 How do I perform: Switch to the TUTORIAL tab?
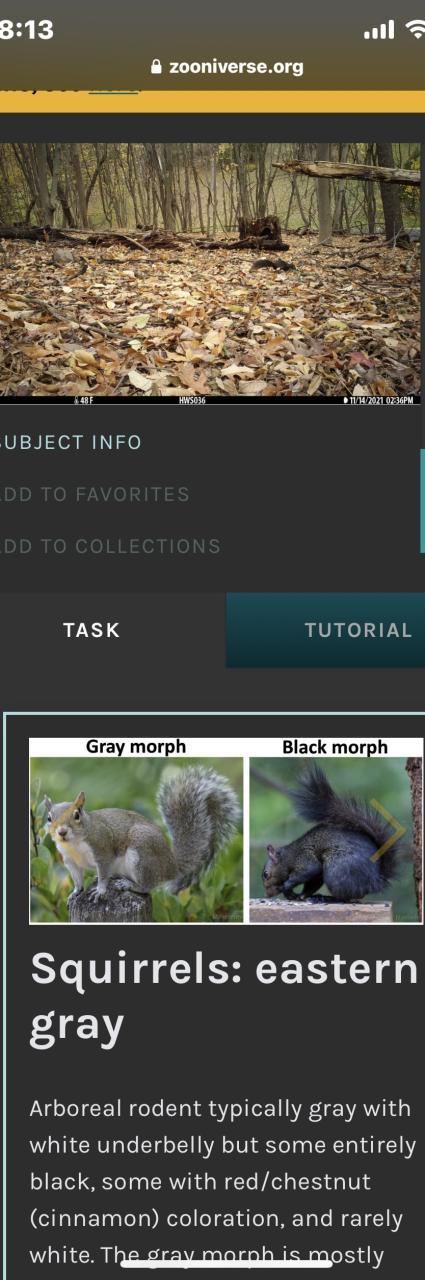(326, 630)
